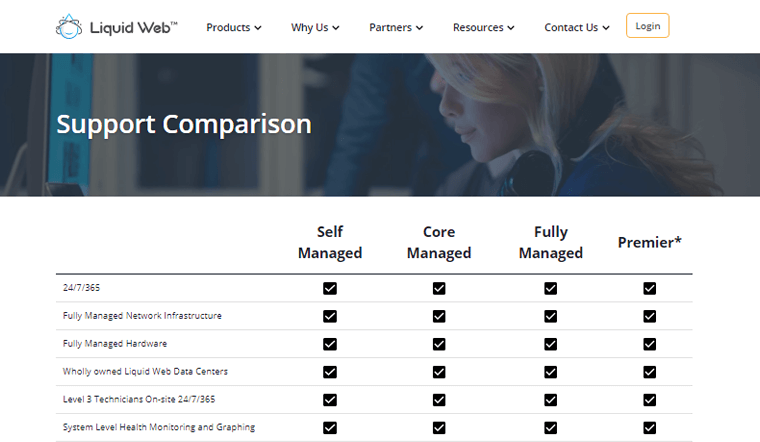The image size is (760, 442).
Task: Open the Partners menu
Action: point(396,28)
